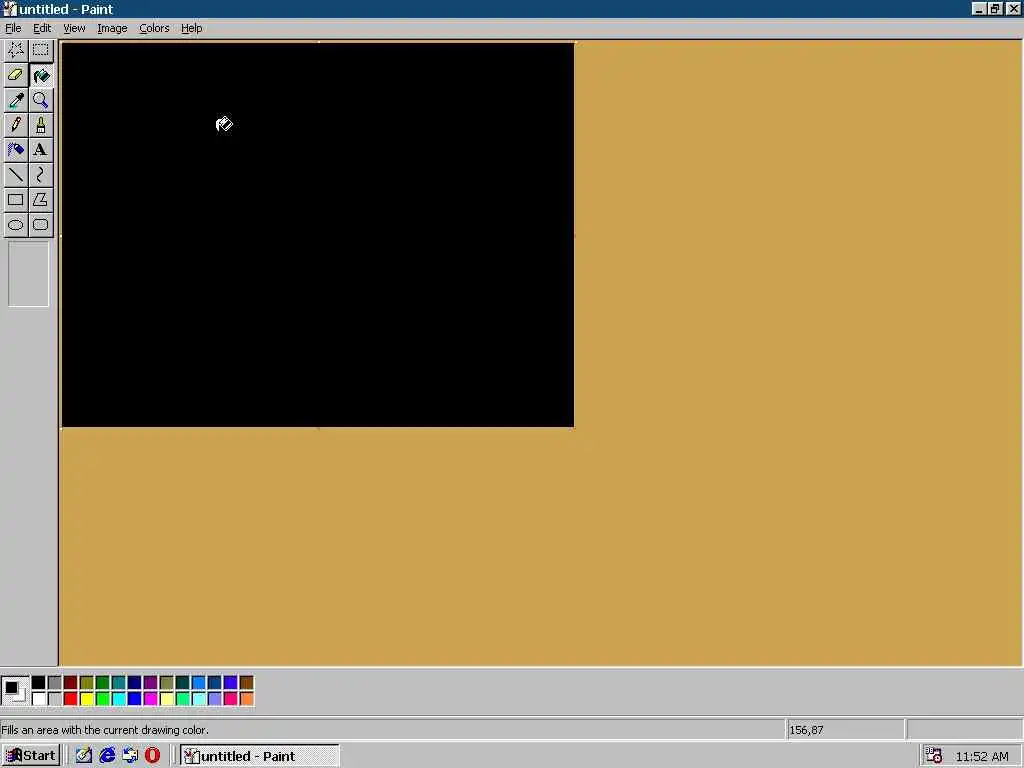1024x768 pixels.
Task: Select the Rounded Rectangle tool
Action: click(40, 225)
